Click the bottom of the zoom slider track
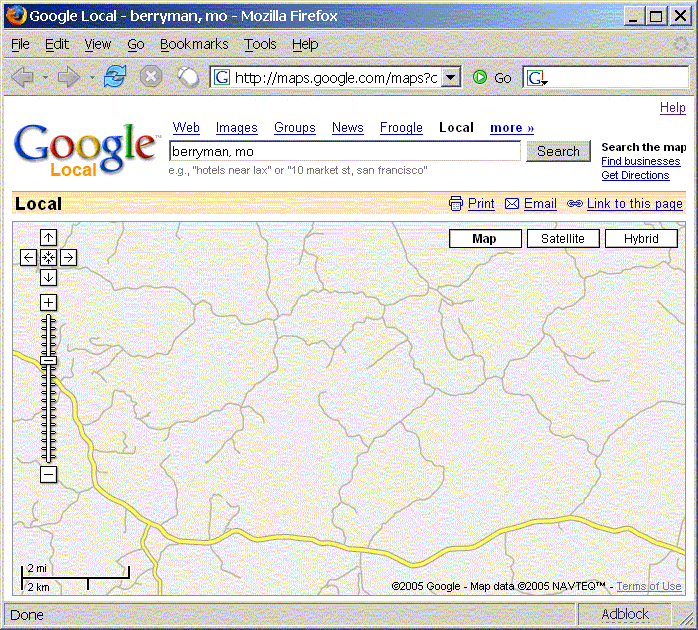The height and width of the screenshot is (630, 698). click(x=48, y=459)
